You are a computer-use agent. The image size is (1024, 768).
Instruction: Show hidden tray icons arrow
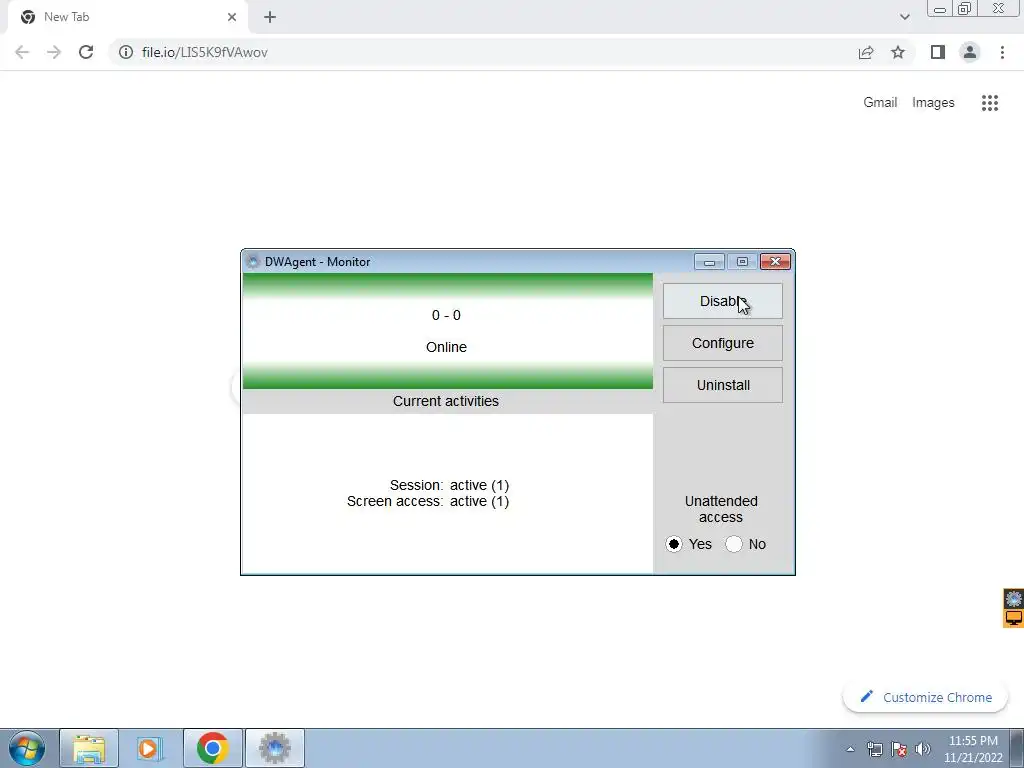coord(850,749)
